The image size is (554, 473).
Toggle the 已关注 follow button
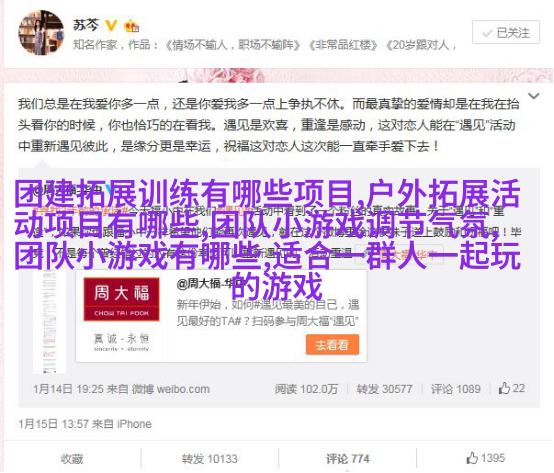[506, 32]
